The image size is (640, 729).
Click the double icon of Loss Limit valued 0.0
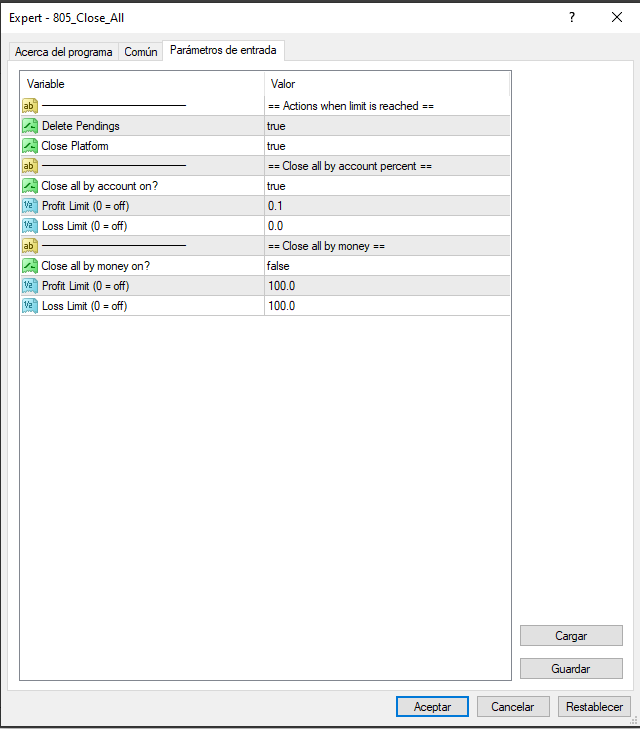coord(30,226)
